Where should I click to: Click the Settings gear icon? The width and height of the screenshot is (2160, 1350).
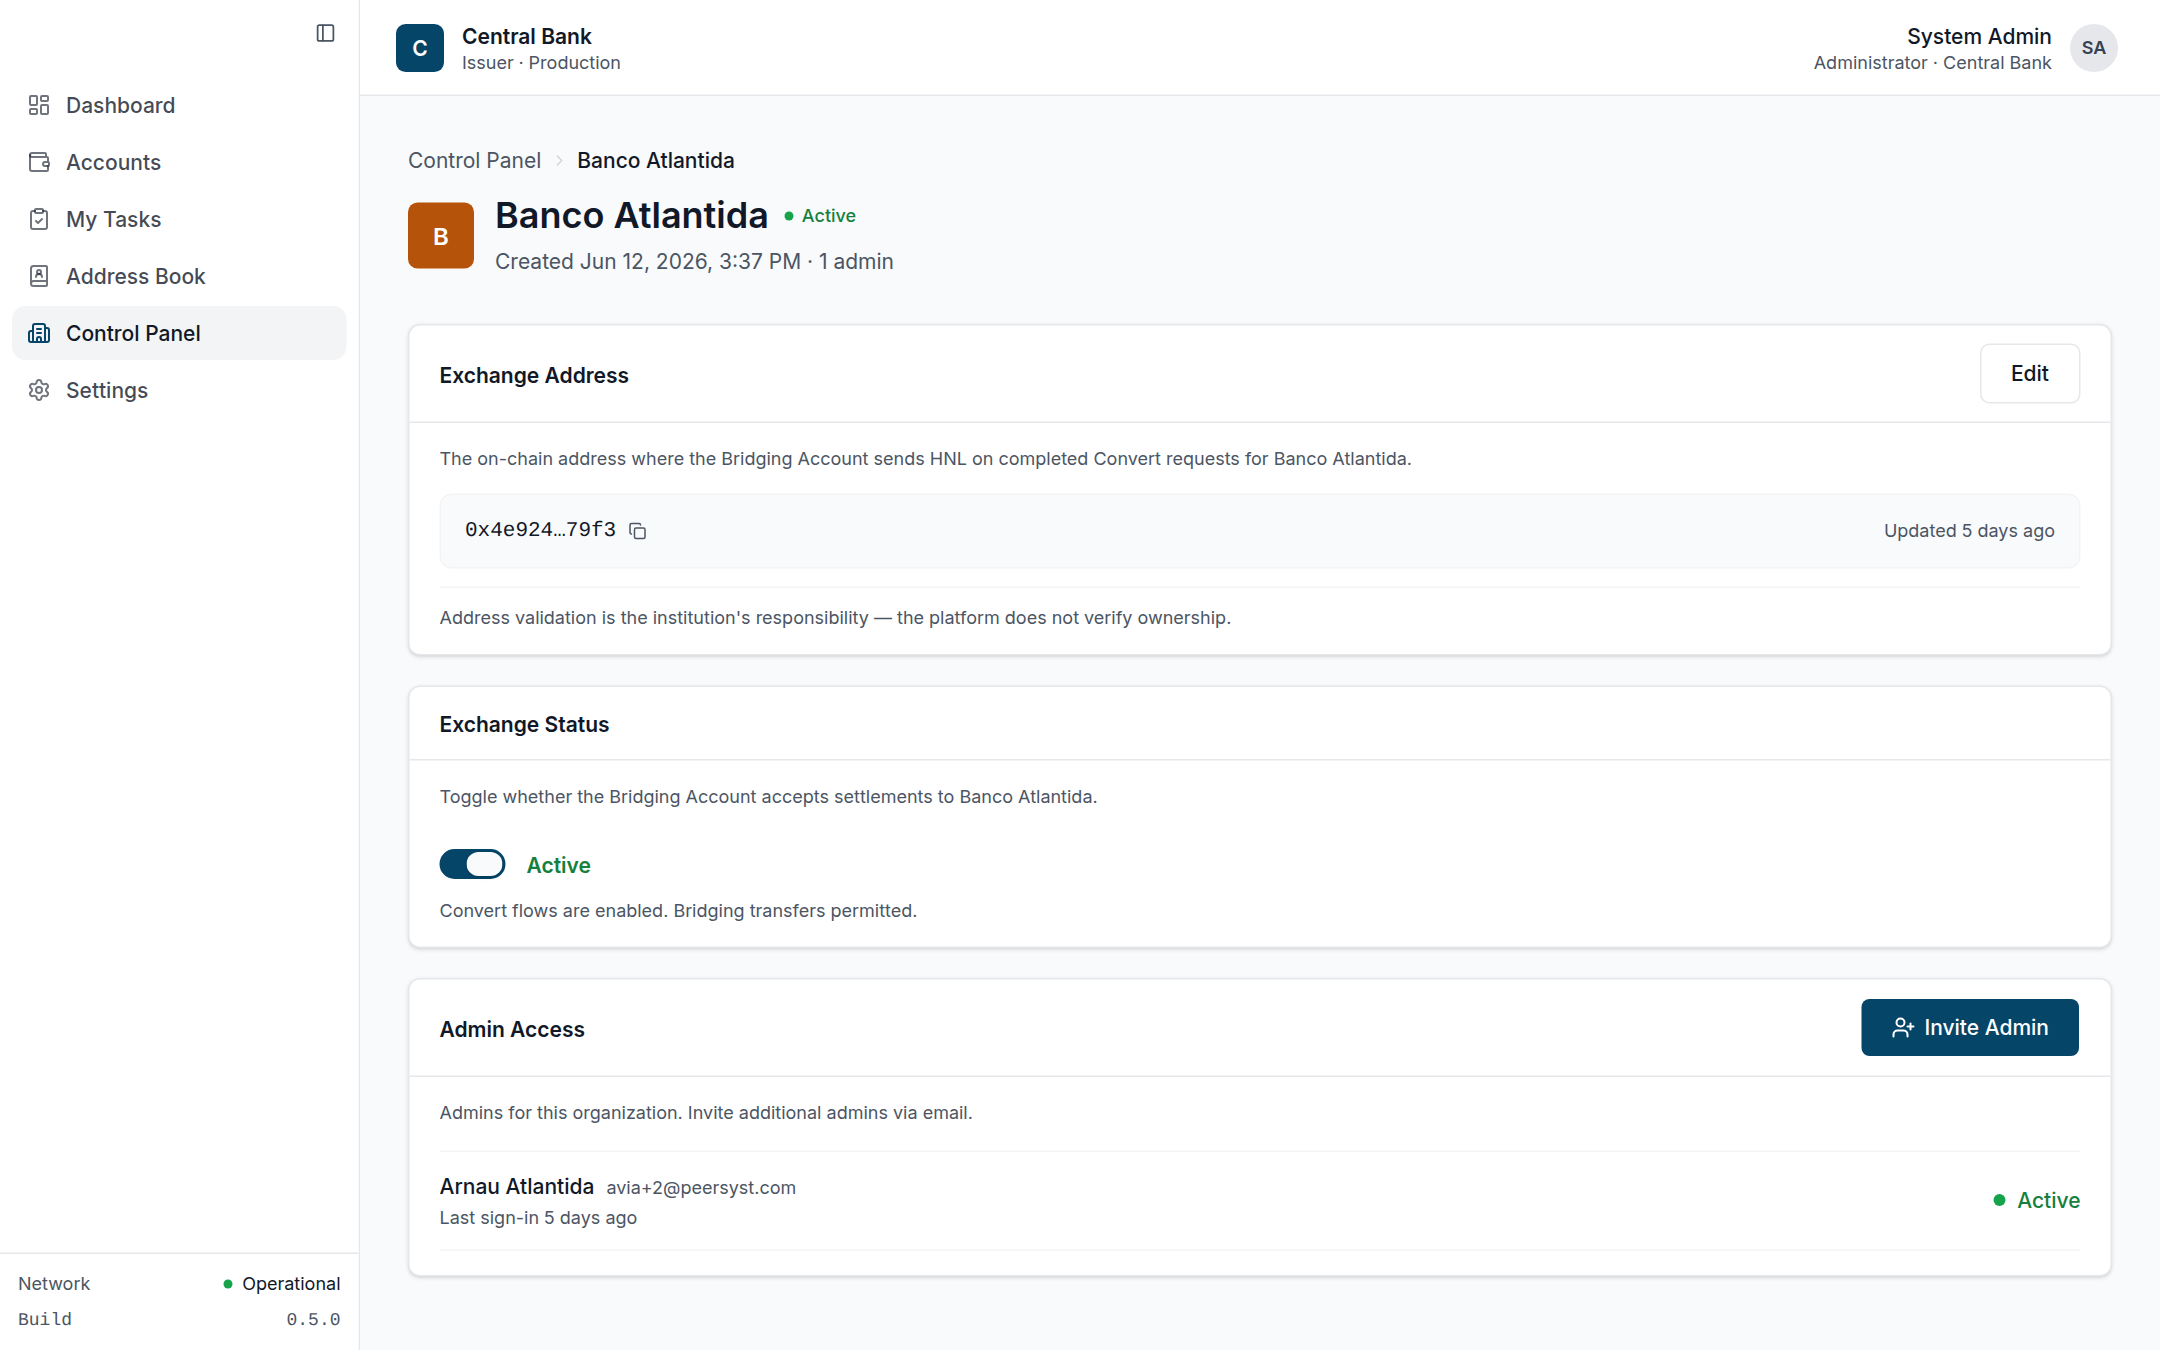(39, 390)
